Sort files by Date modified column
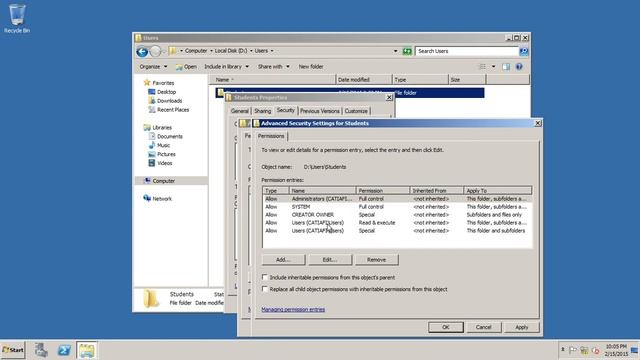 point(364,80)
